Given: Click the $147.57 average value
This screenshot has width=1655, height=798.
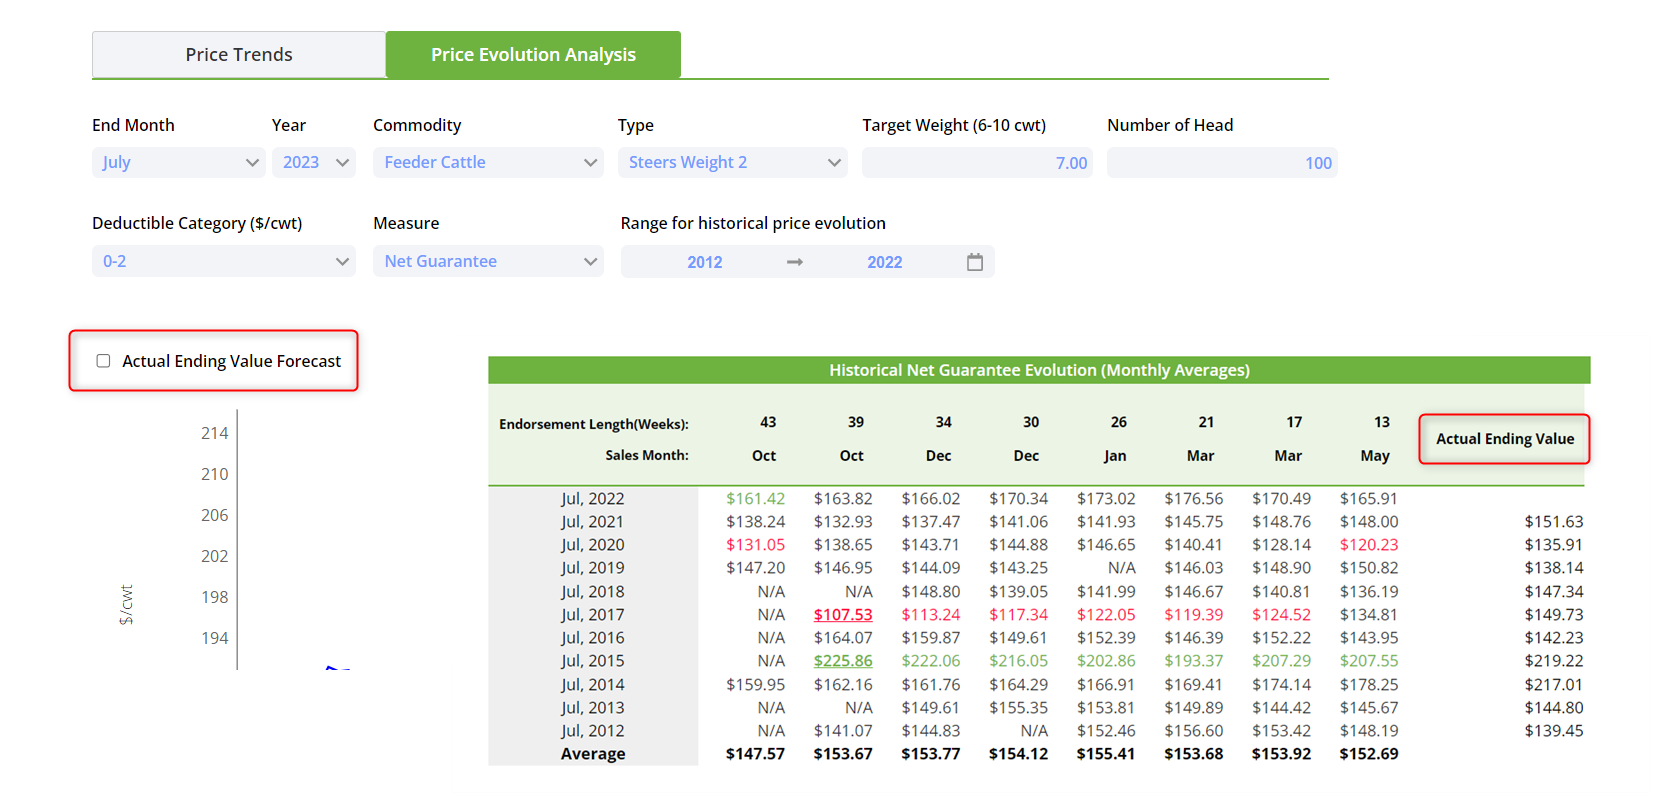Looking at the screenshot, I should tap(755, 754).
